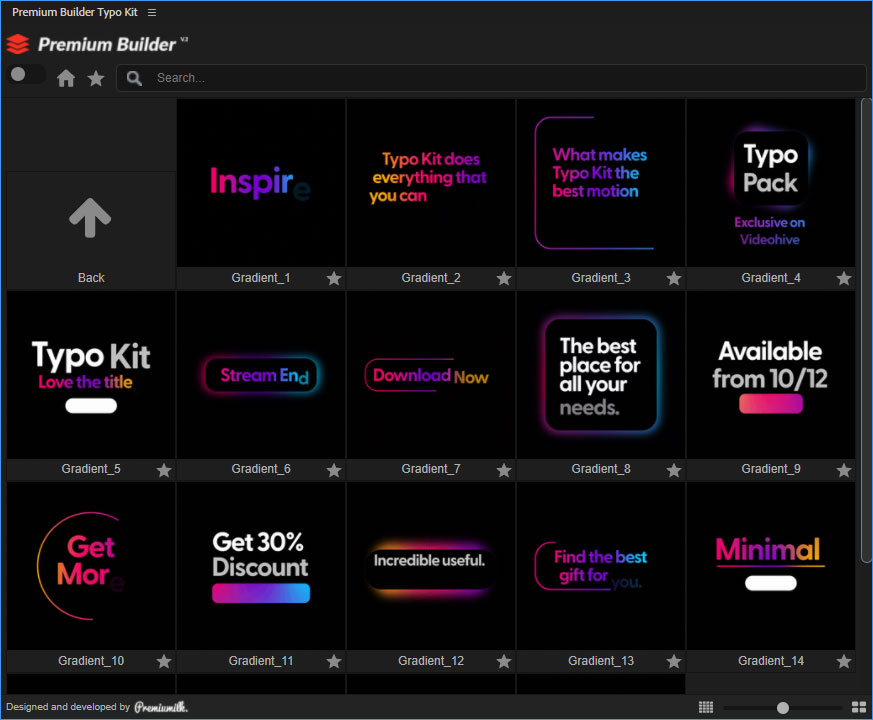Image resolution: width=873 pixels, height=720 pixels.
Task: Open favorites with the star toolbar icon
Action: coord(96,78)
